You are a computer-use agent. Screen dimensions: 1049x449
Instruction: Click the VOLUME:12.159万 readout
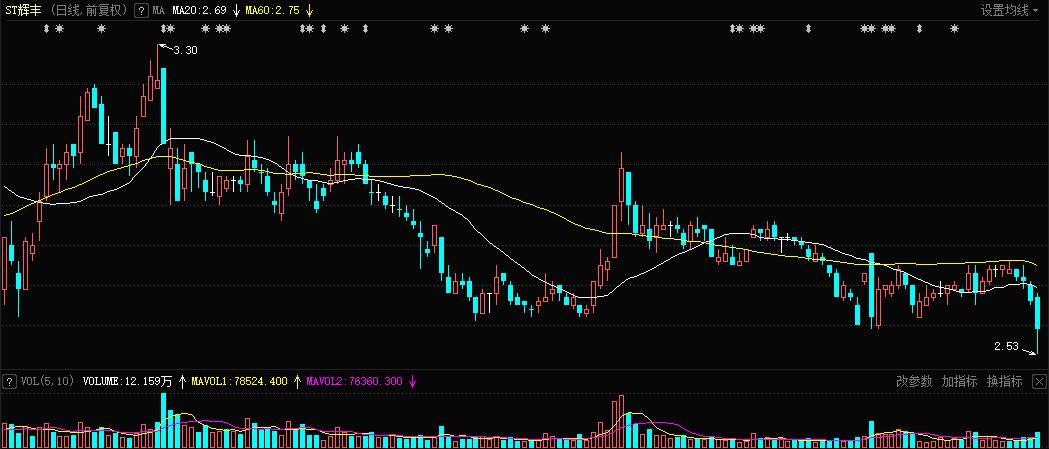click(x=128, y=381)
